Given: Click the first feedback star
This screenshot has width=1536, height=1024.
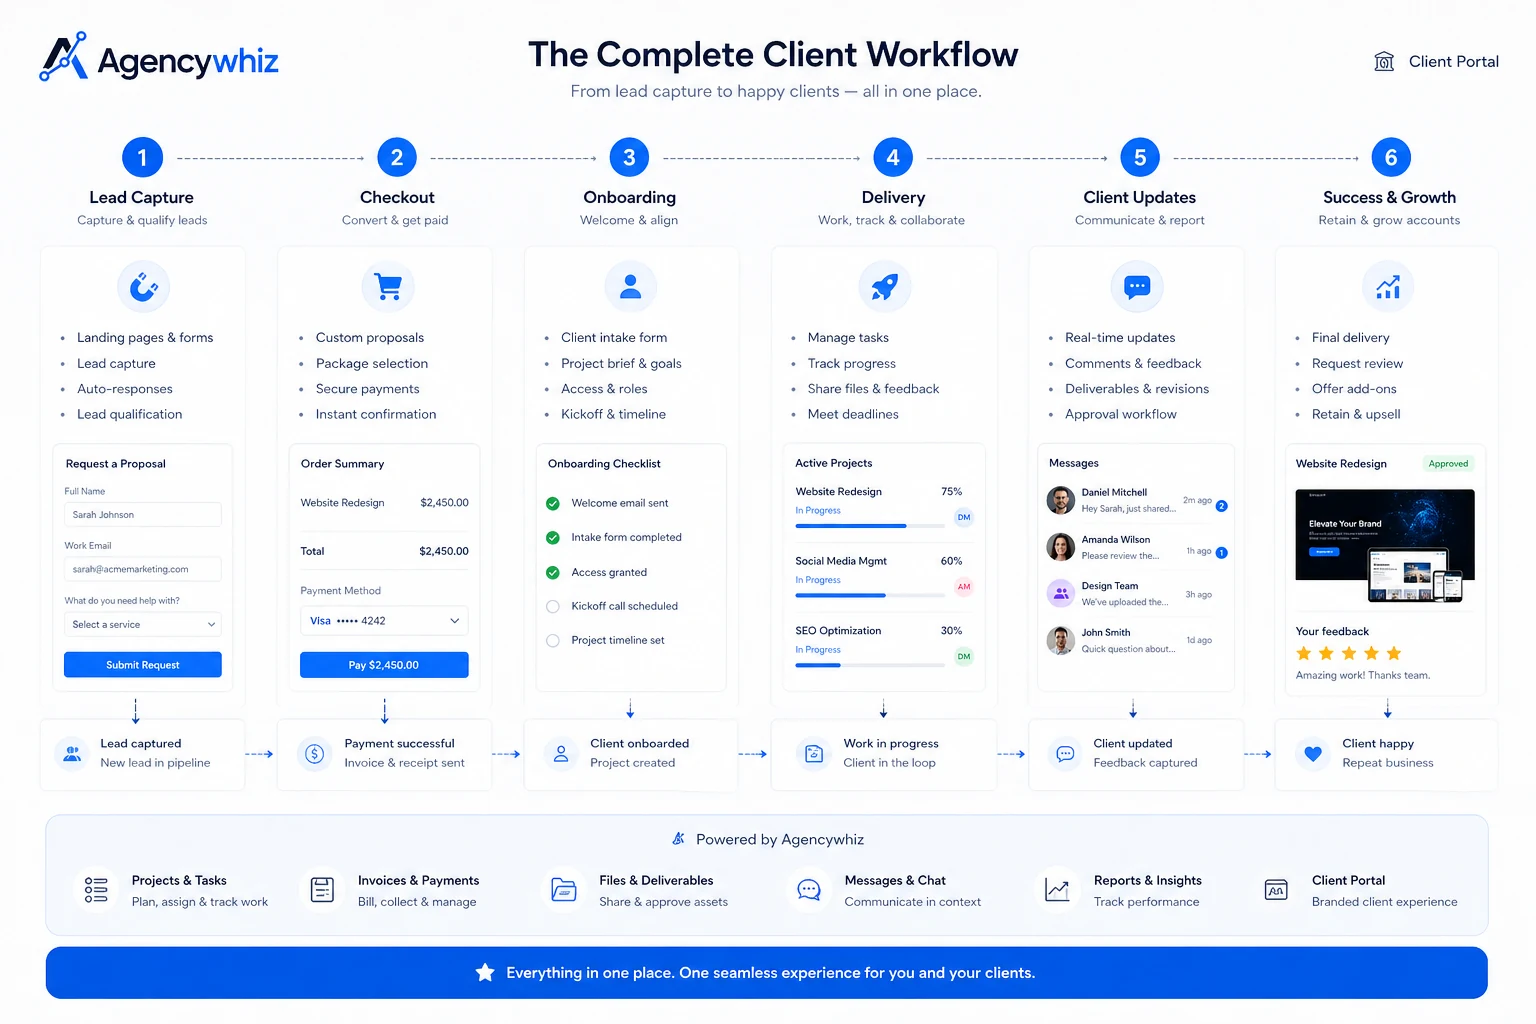Looking at the screenshot, I should pos(1304,654).
